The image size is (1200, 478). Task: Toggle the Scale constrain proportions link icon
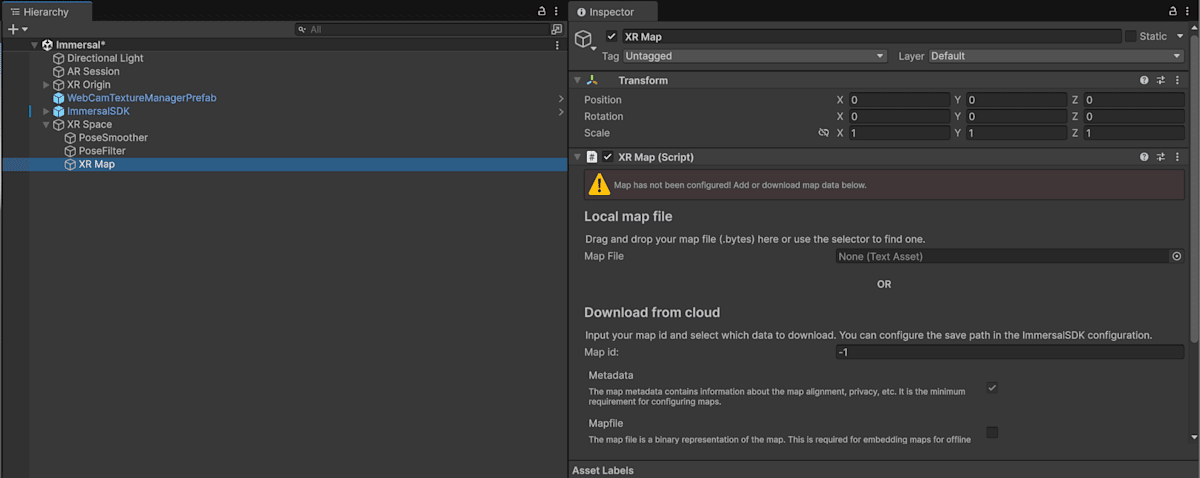[x=823, y=133]
